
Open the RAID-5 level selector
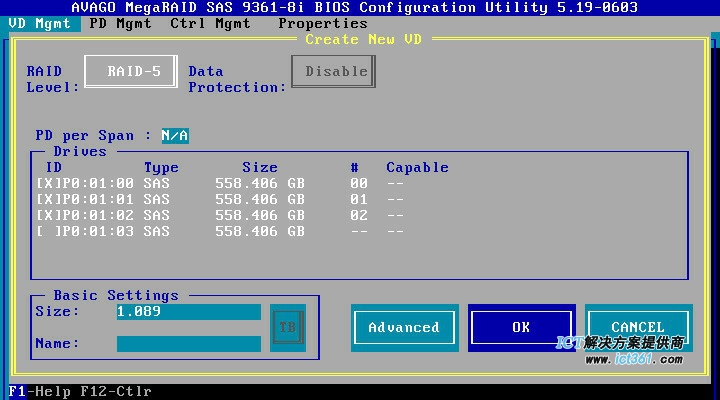[x=131, y=71]
